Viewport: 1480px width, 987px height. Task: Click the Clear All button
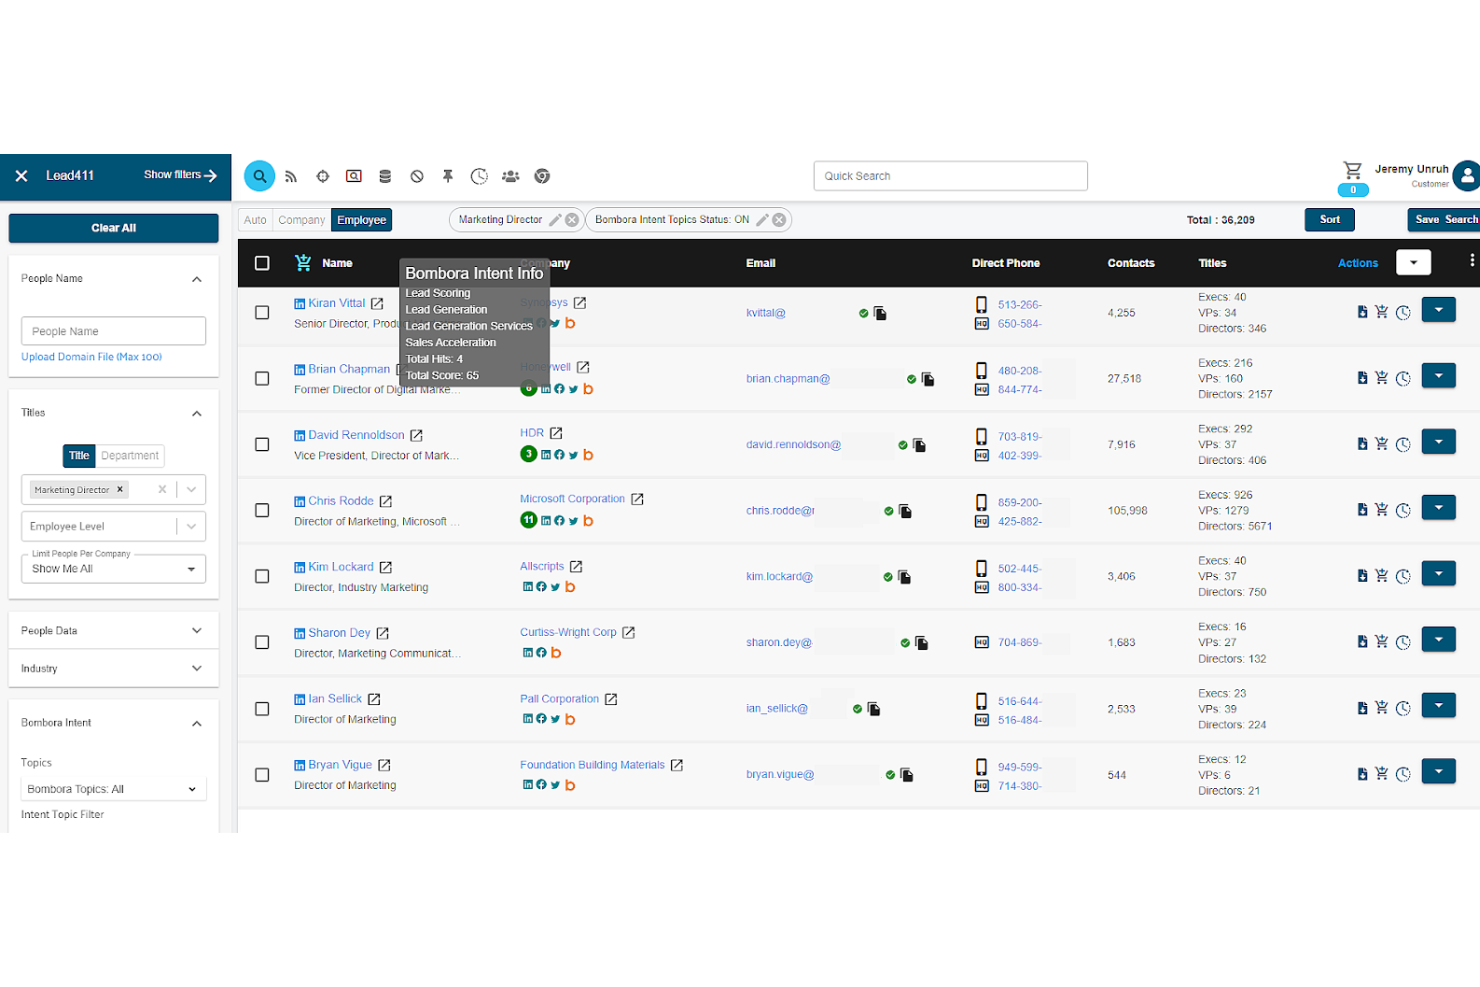tap(113, 228)
